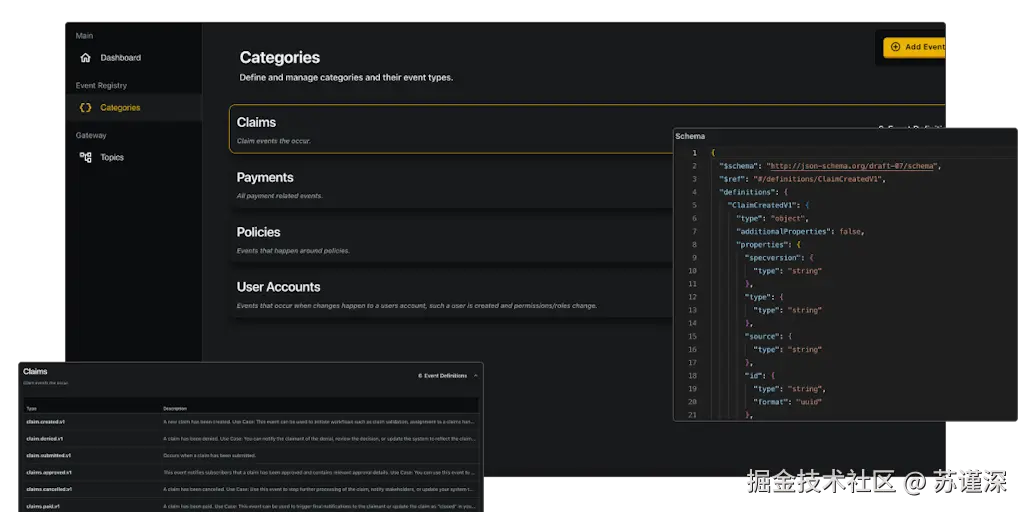
Task: Expand the Payments category card
Action: (x=451, y=185)
